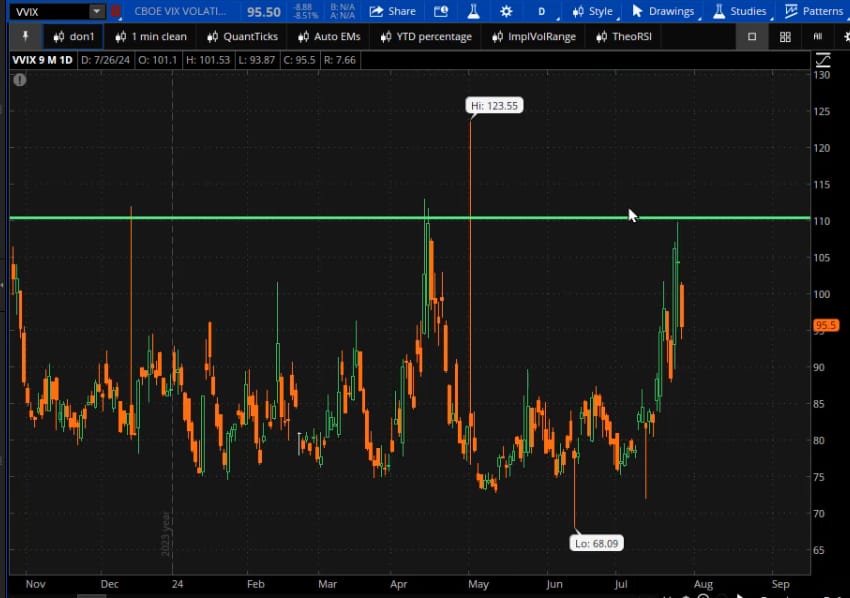Open the Patterns menu
This screenshot has width=850, height=598.
pyautogui.click(x=814, y=11)
